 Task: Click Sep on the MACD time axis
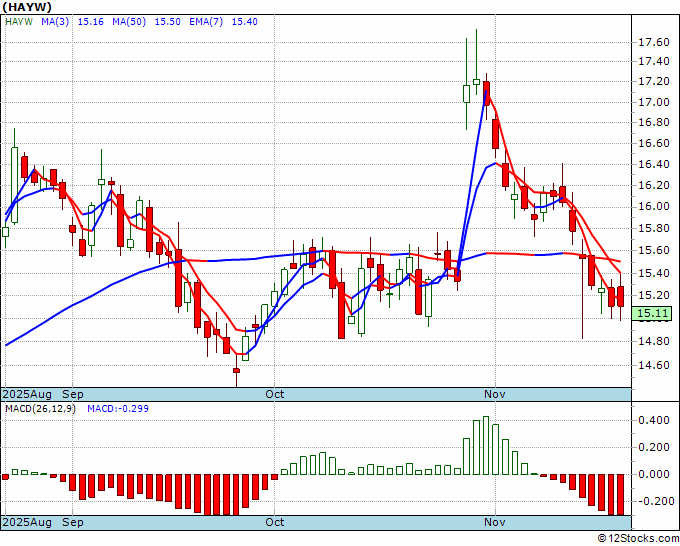click(72, 522)
